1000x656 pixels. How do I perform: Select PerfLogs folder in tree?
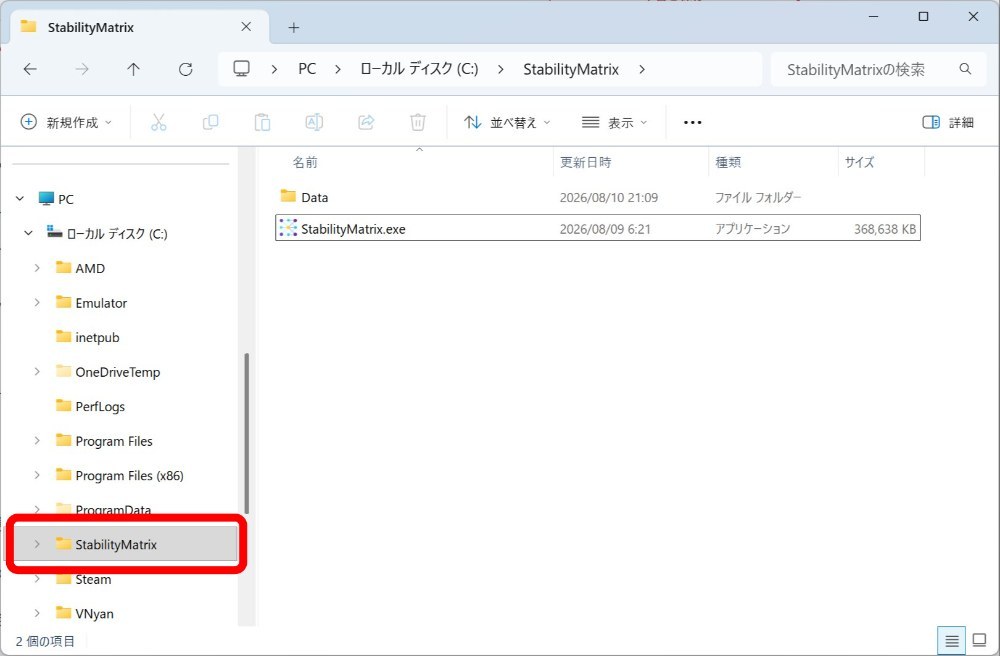click(100, 406)
